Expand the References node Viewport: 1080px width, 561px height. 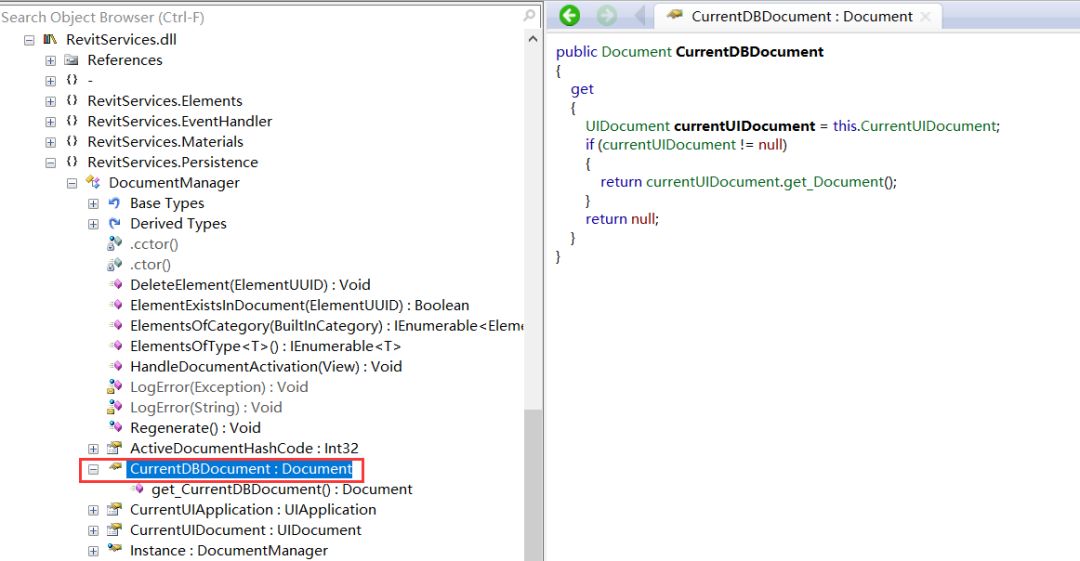[50, 61]
